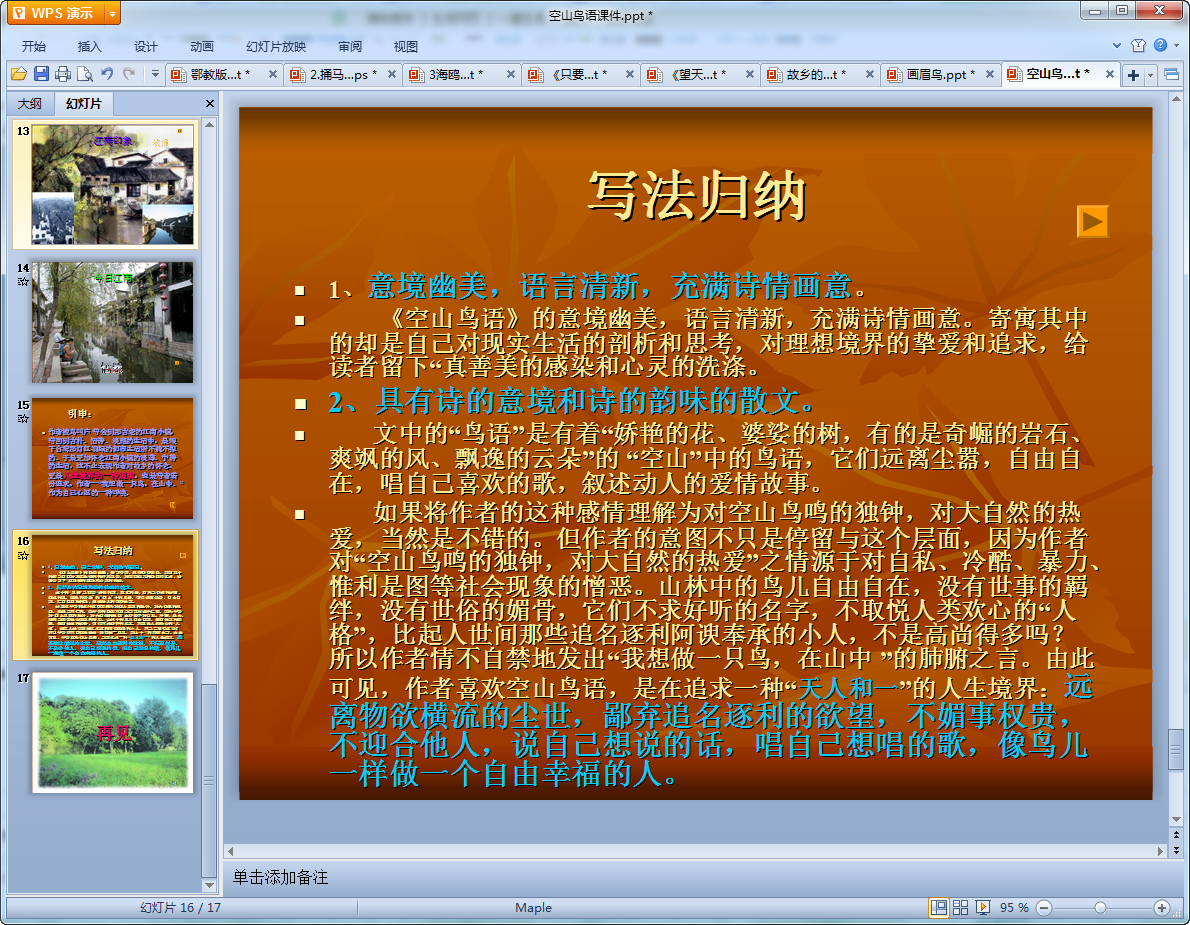Open help with the question mark icon
This screenshot has height=925, width=1190.
(x=1160, y=46)
